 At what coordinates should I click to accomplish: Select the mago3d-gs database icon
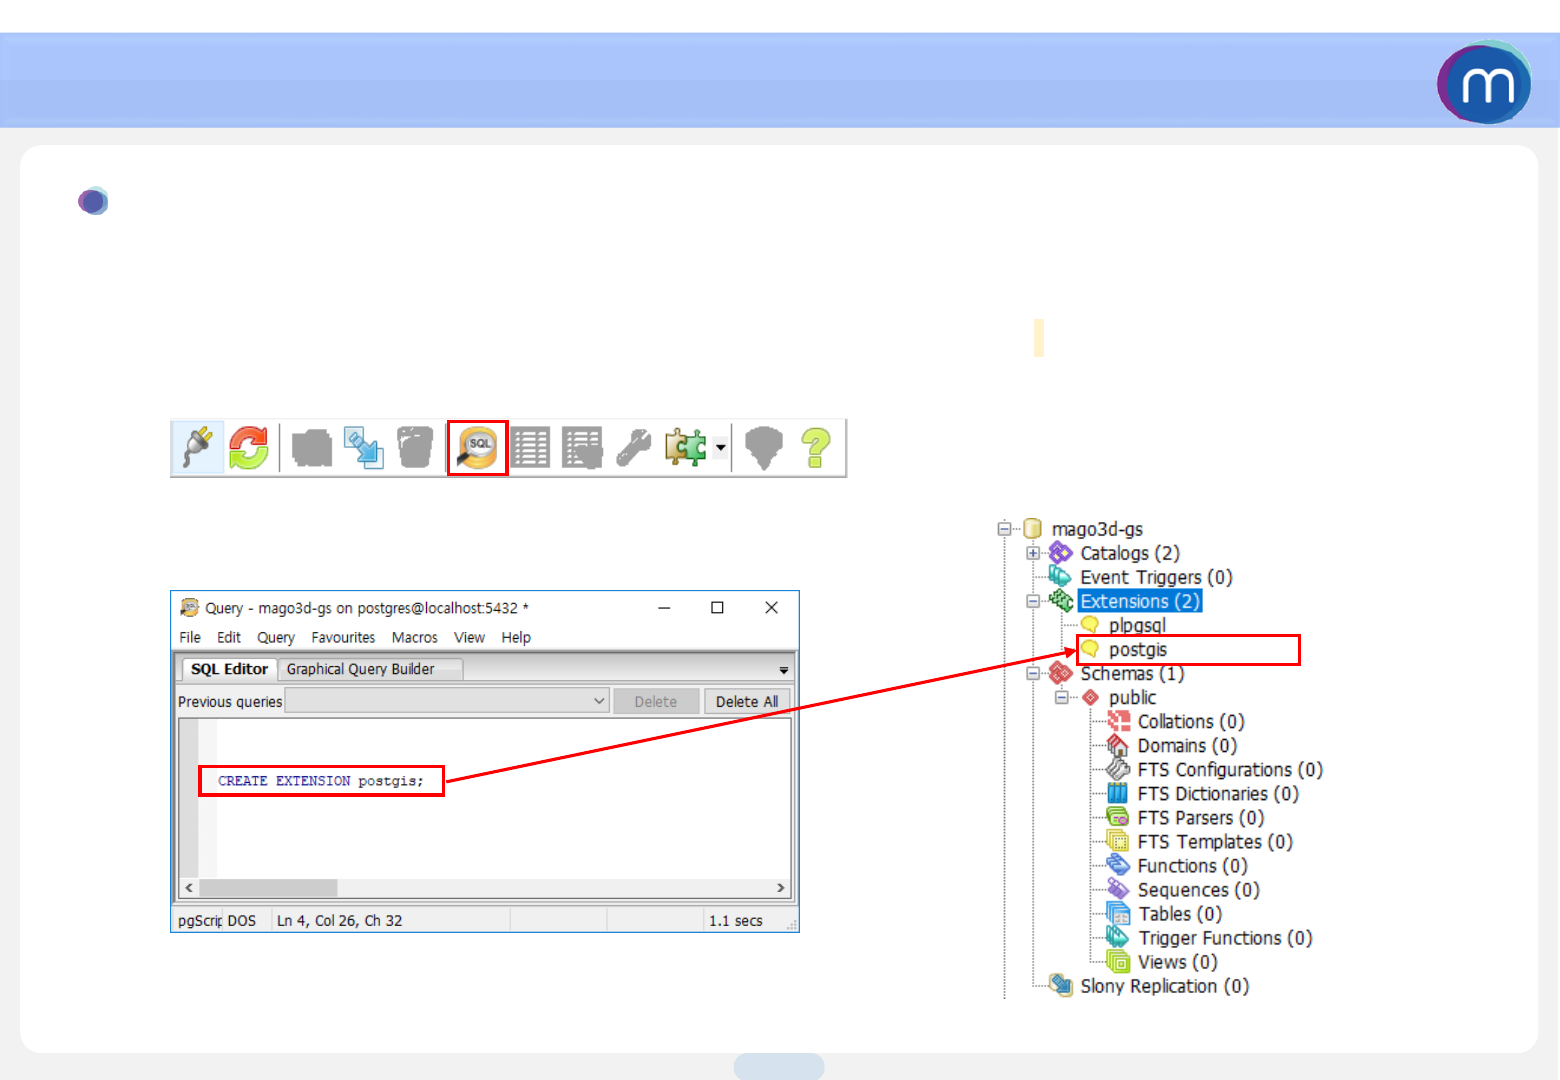(1033, 528)
